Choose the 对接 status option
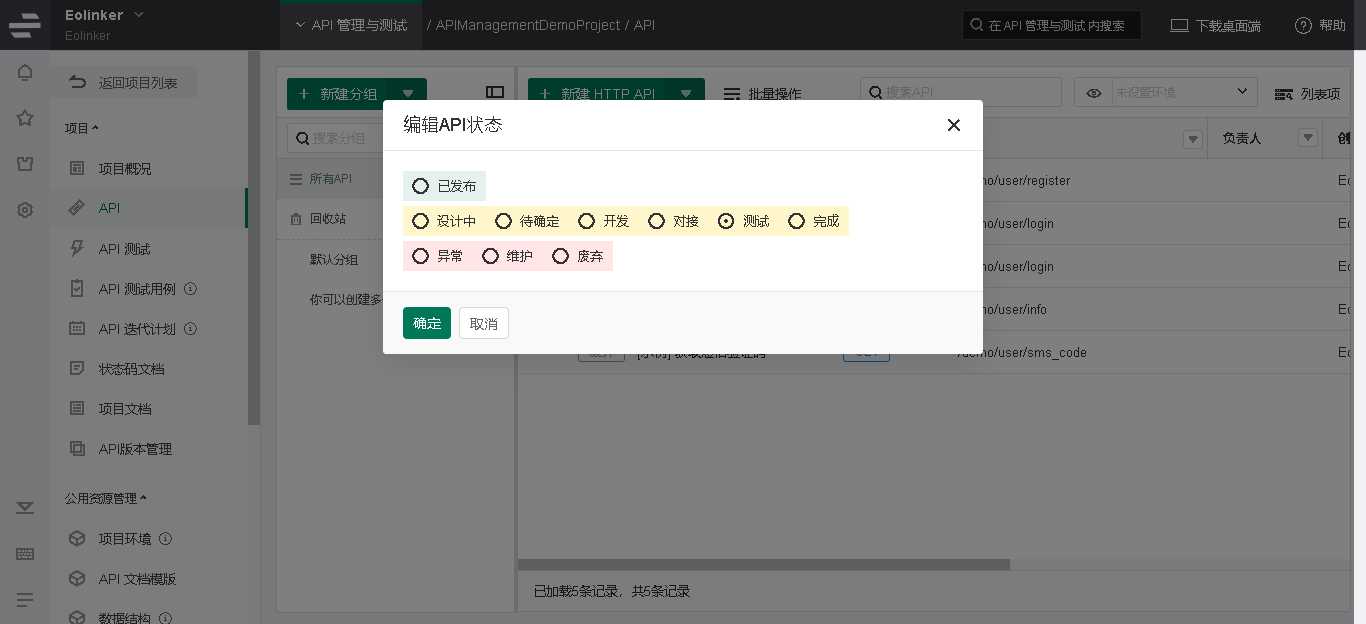Viewport: 1366px width, 624px height. [x=656, y=221]
